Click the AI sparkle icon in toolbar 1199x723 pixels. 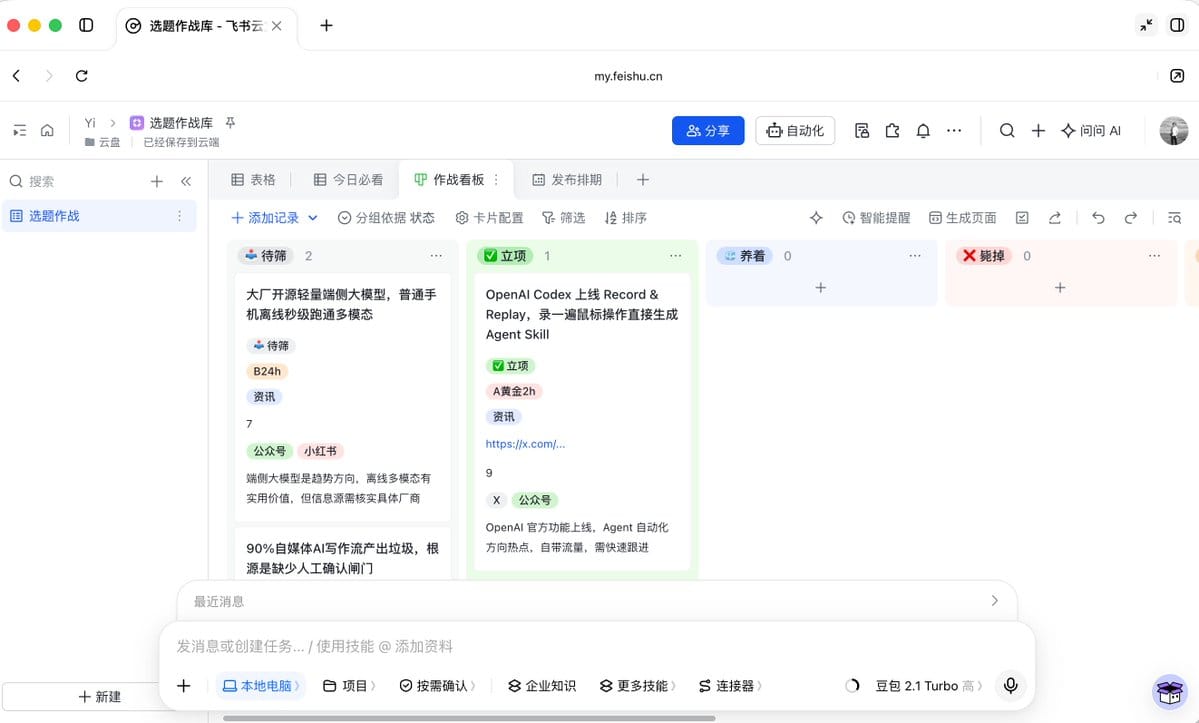816,218
